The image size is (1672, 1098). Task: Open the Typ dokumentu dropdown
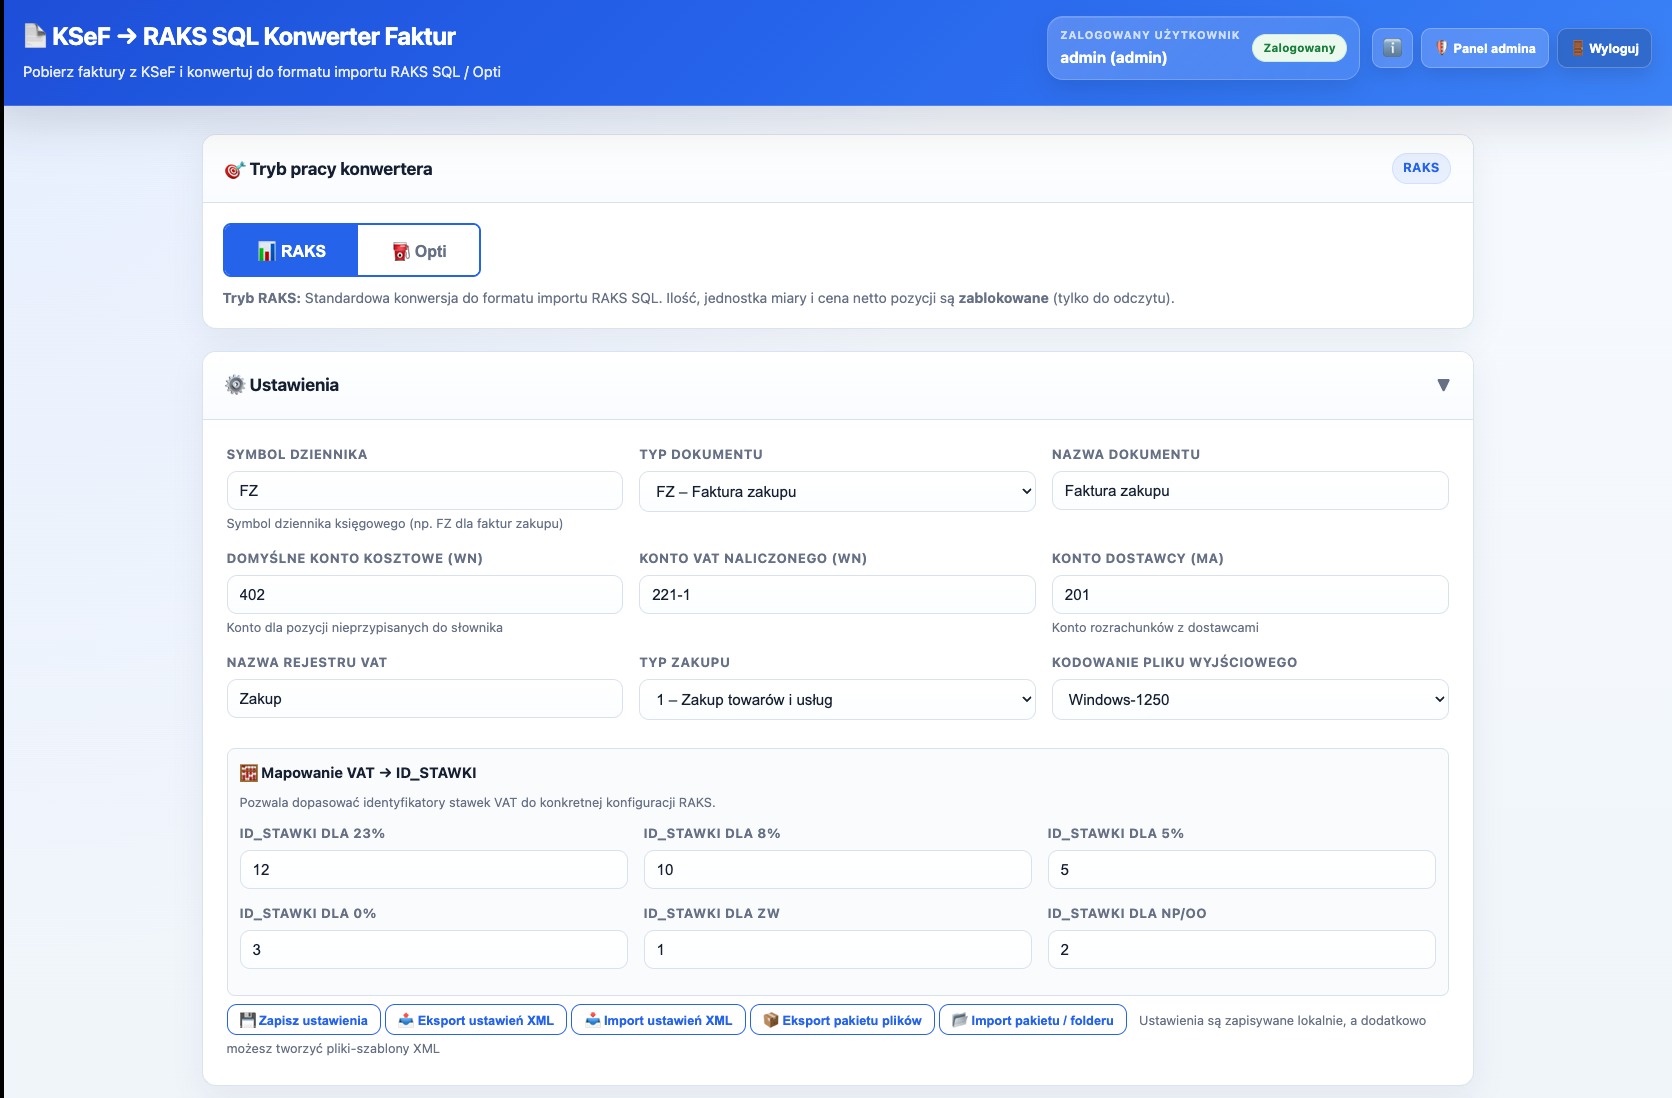837,491
